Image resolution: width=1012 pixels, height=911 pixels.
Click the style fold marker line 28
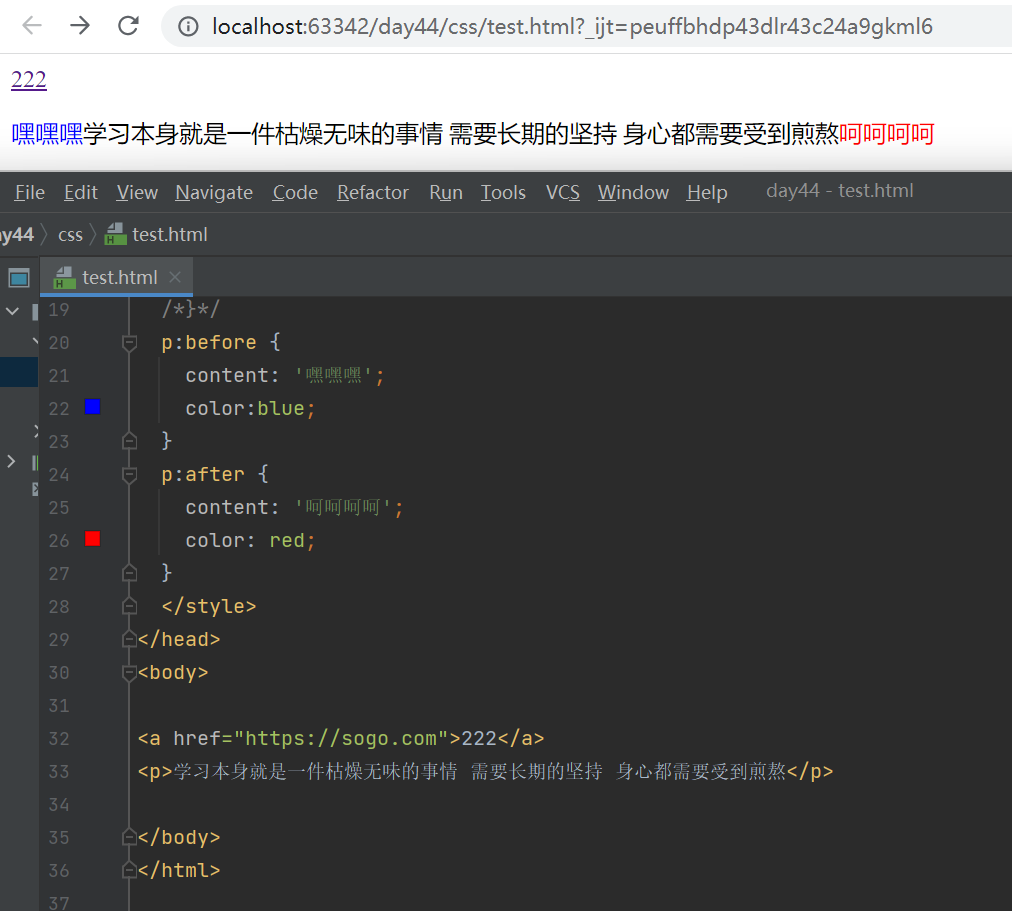tap(129, 606)
